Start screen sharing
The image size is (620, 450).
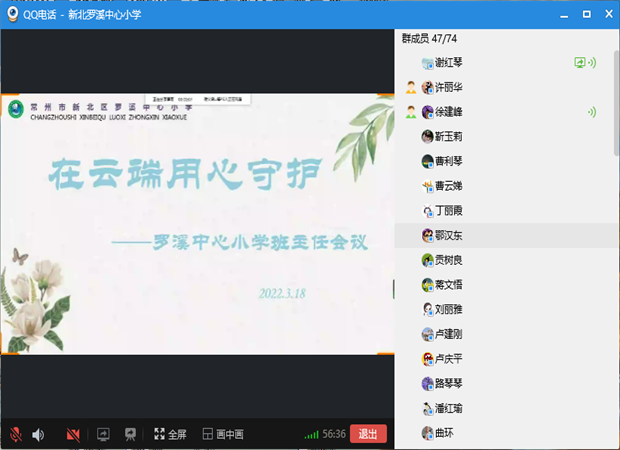pos(103,435)
